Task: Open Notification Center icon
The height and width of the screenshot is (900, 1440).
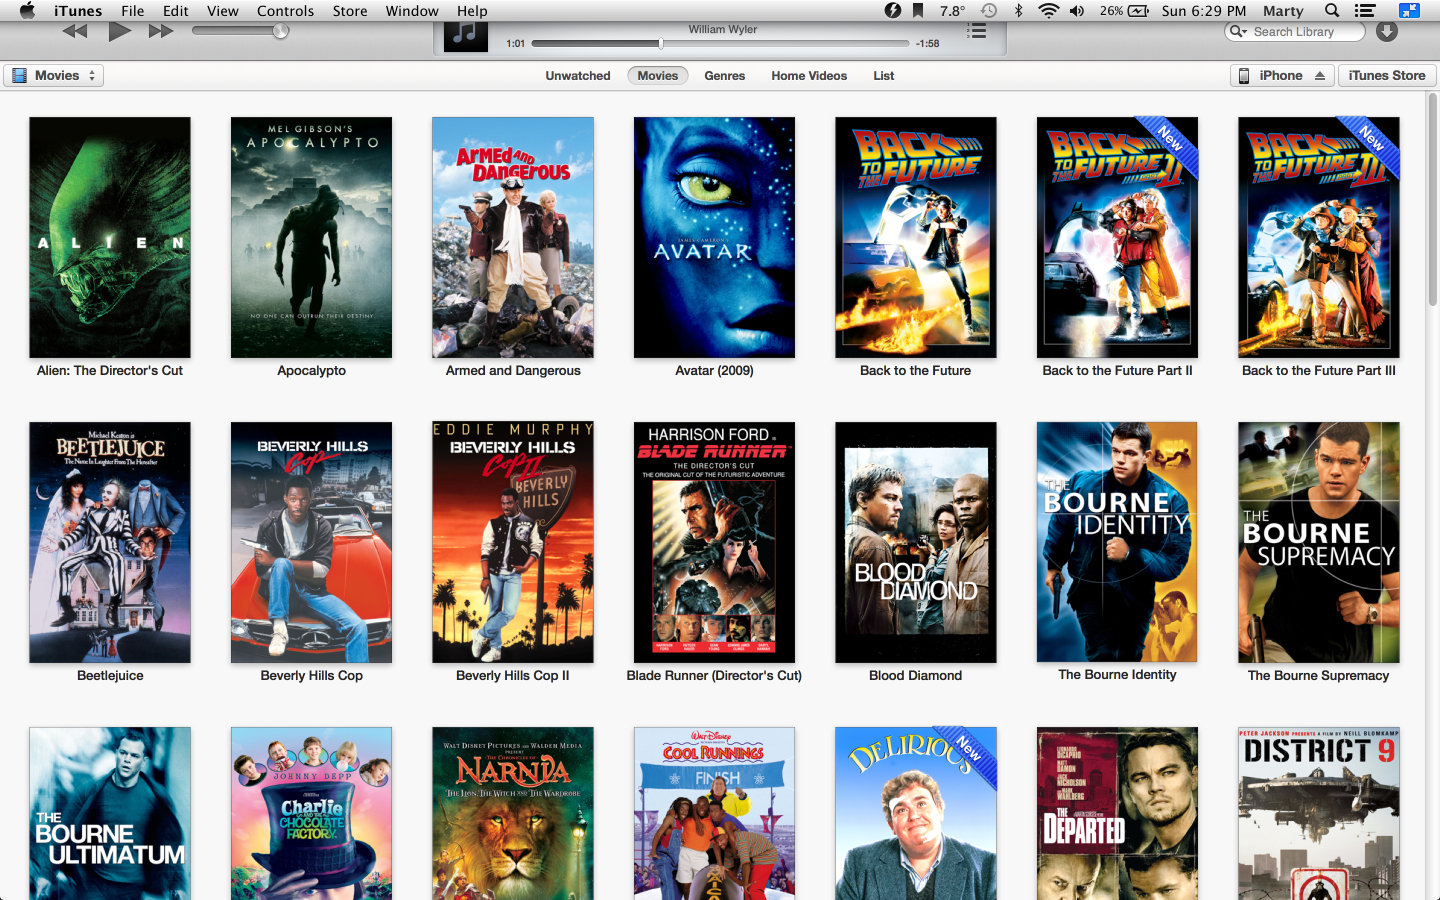Action: coord(1365,11)
